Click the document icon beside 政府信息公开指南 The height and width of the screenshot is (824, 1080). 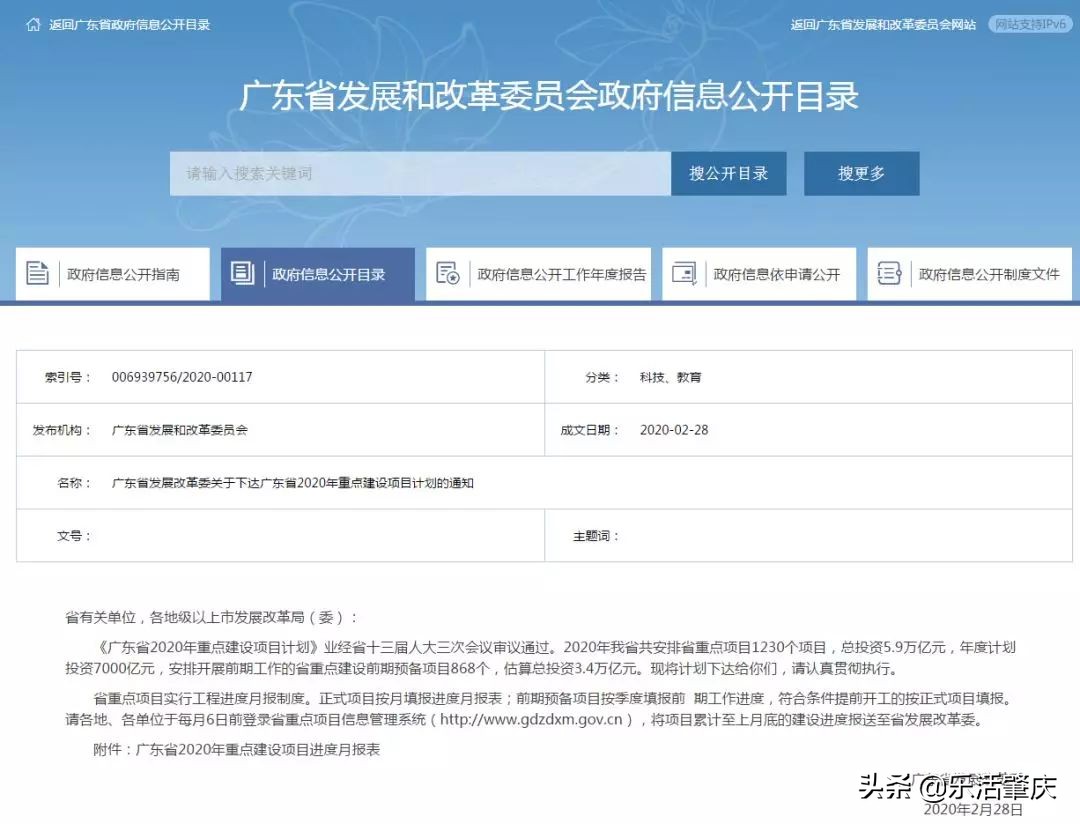click(x=38, y=272)
